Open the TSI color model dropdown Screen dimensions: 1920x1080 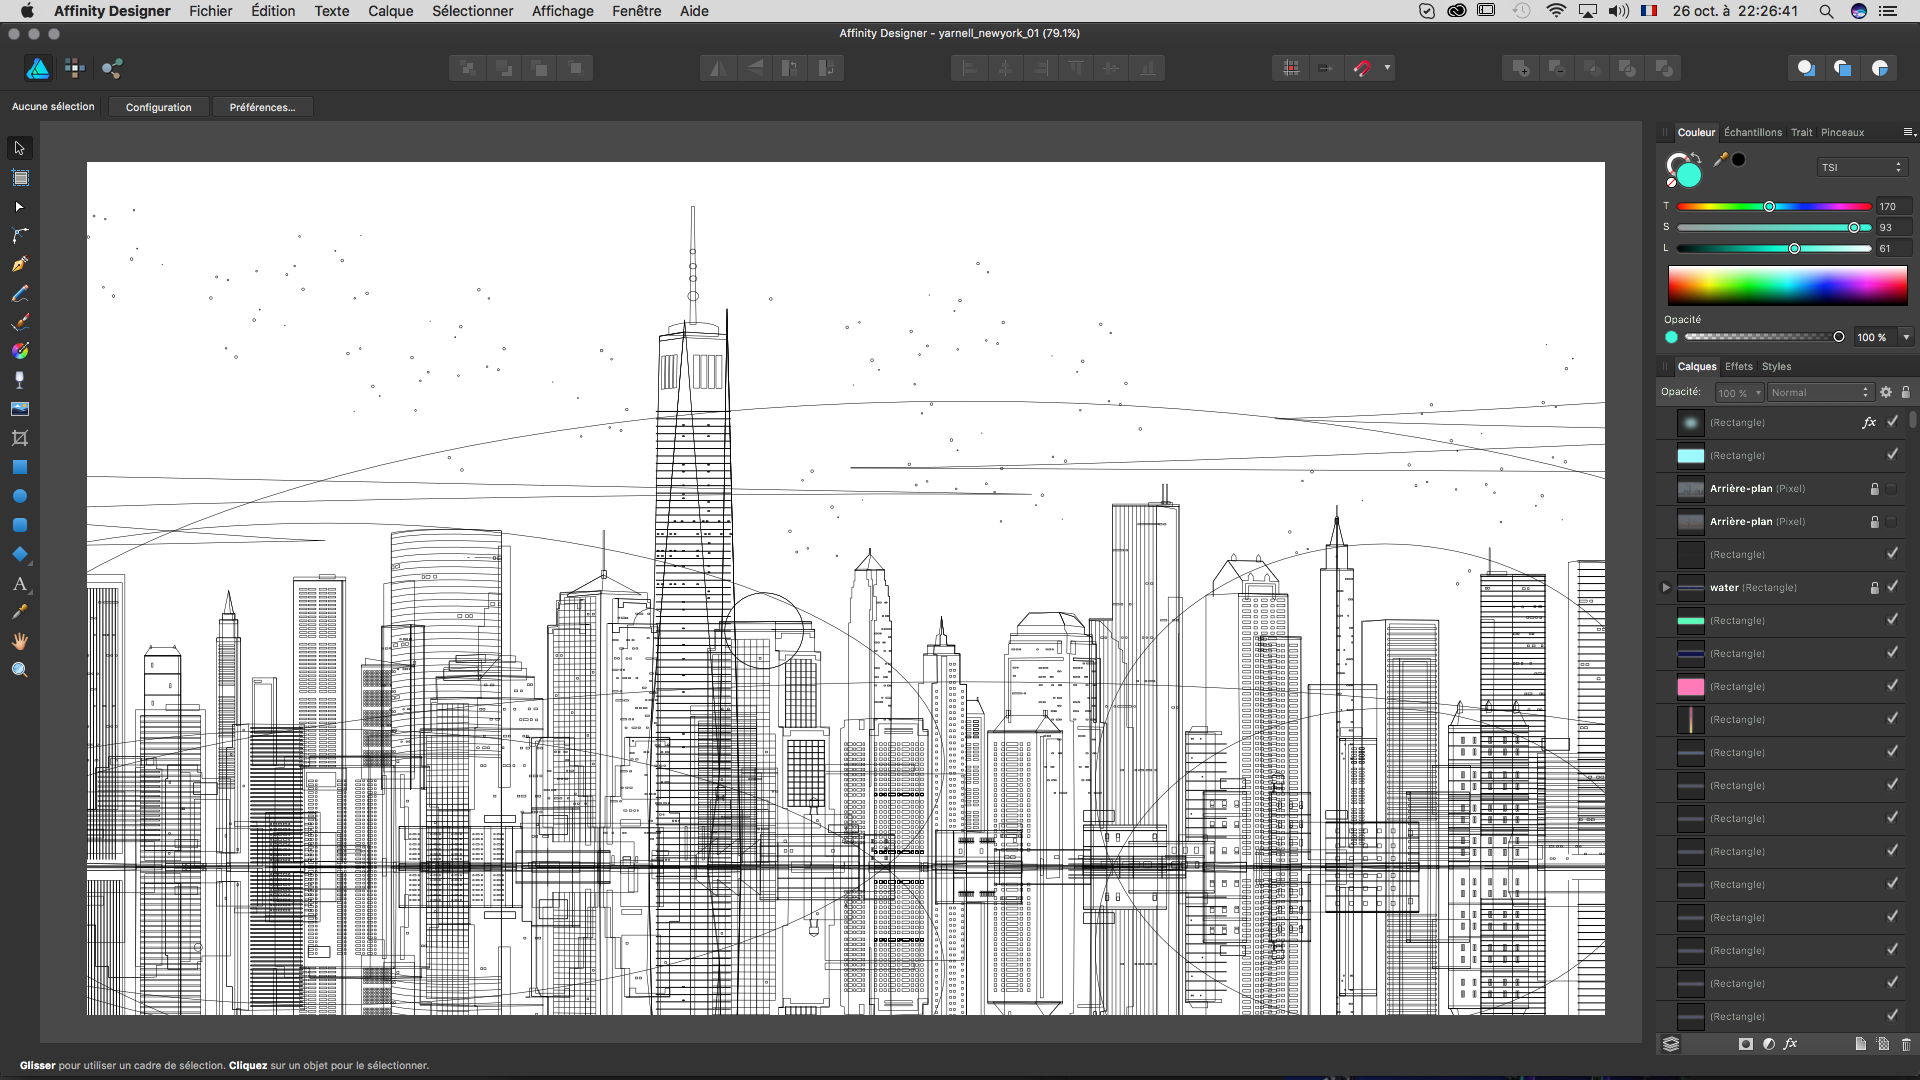(x=1861, y=167)
